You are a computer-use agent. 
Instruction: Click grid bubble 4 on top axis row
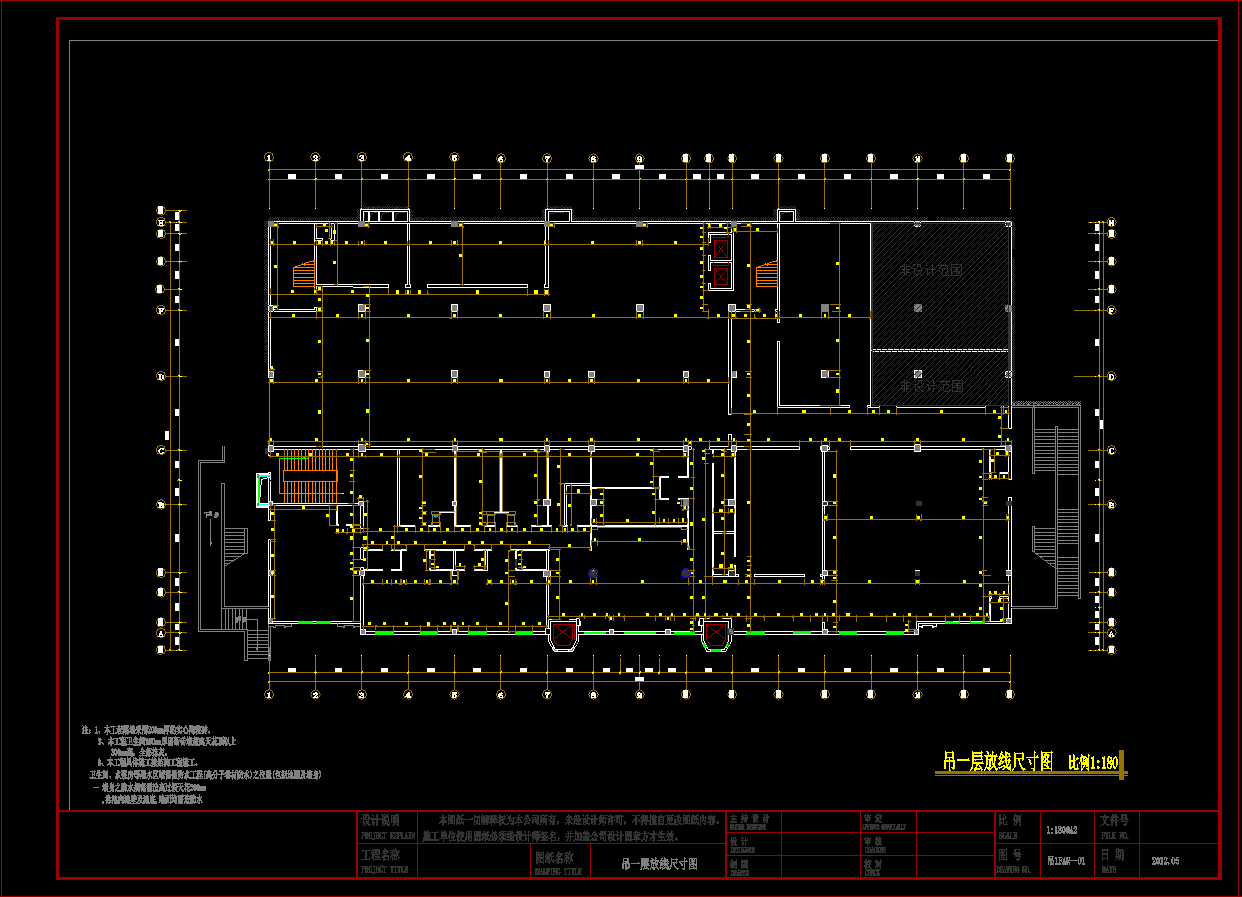point(408,158)
